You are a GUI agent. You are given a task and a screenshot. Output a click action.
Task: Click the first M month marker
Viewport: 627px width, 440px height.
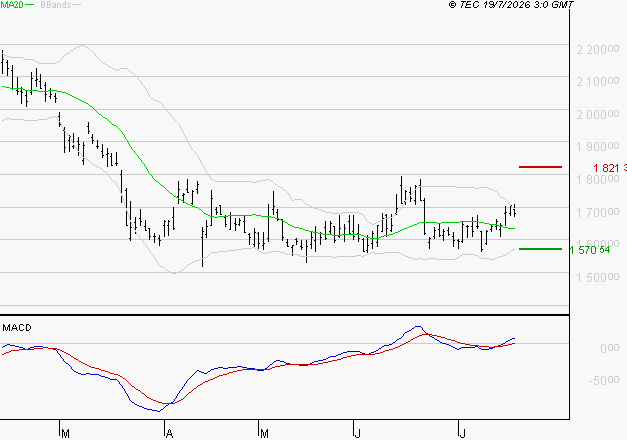point(66,433)
